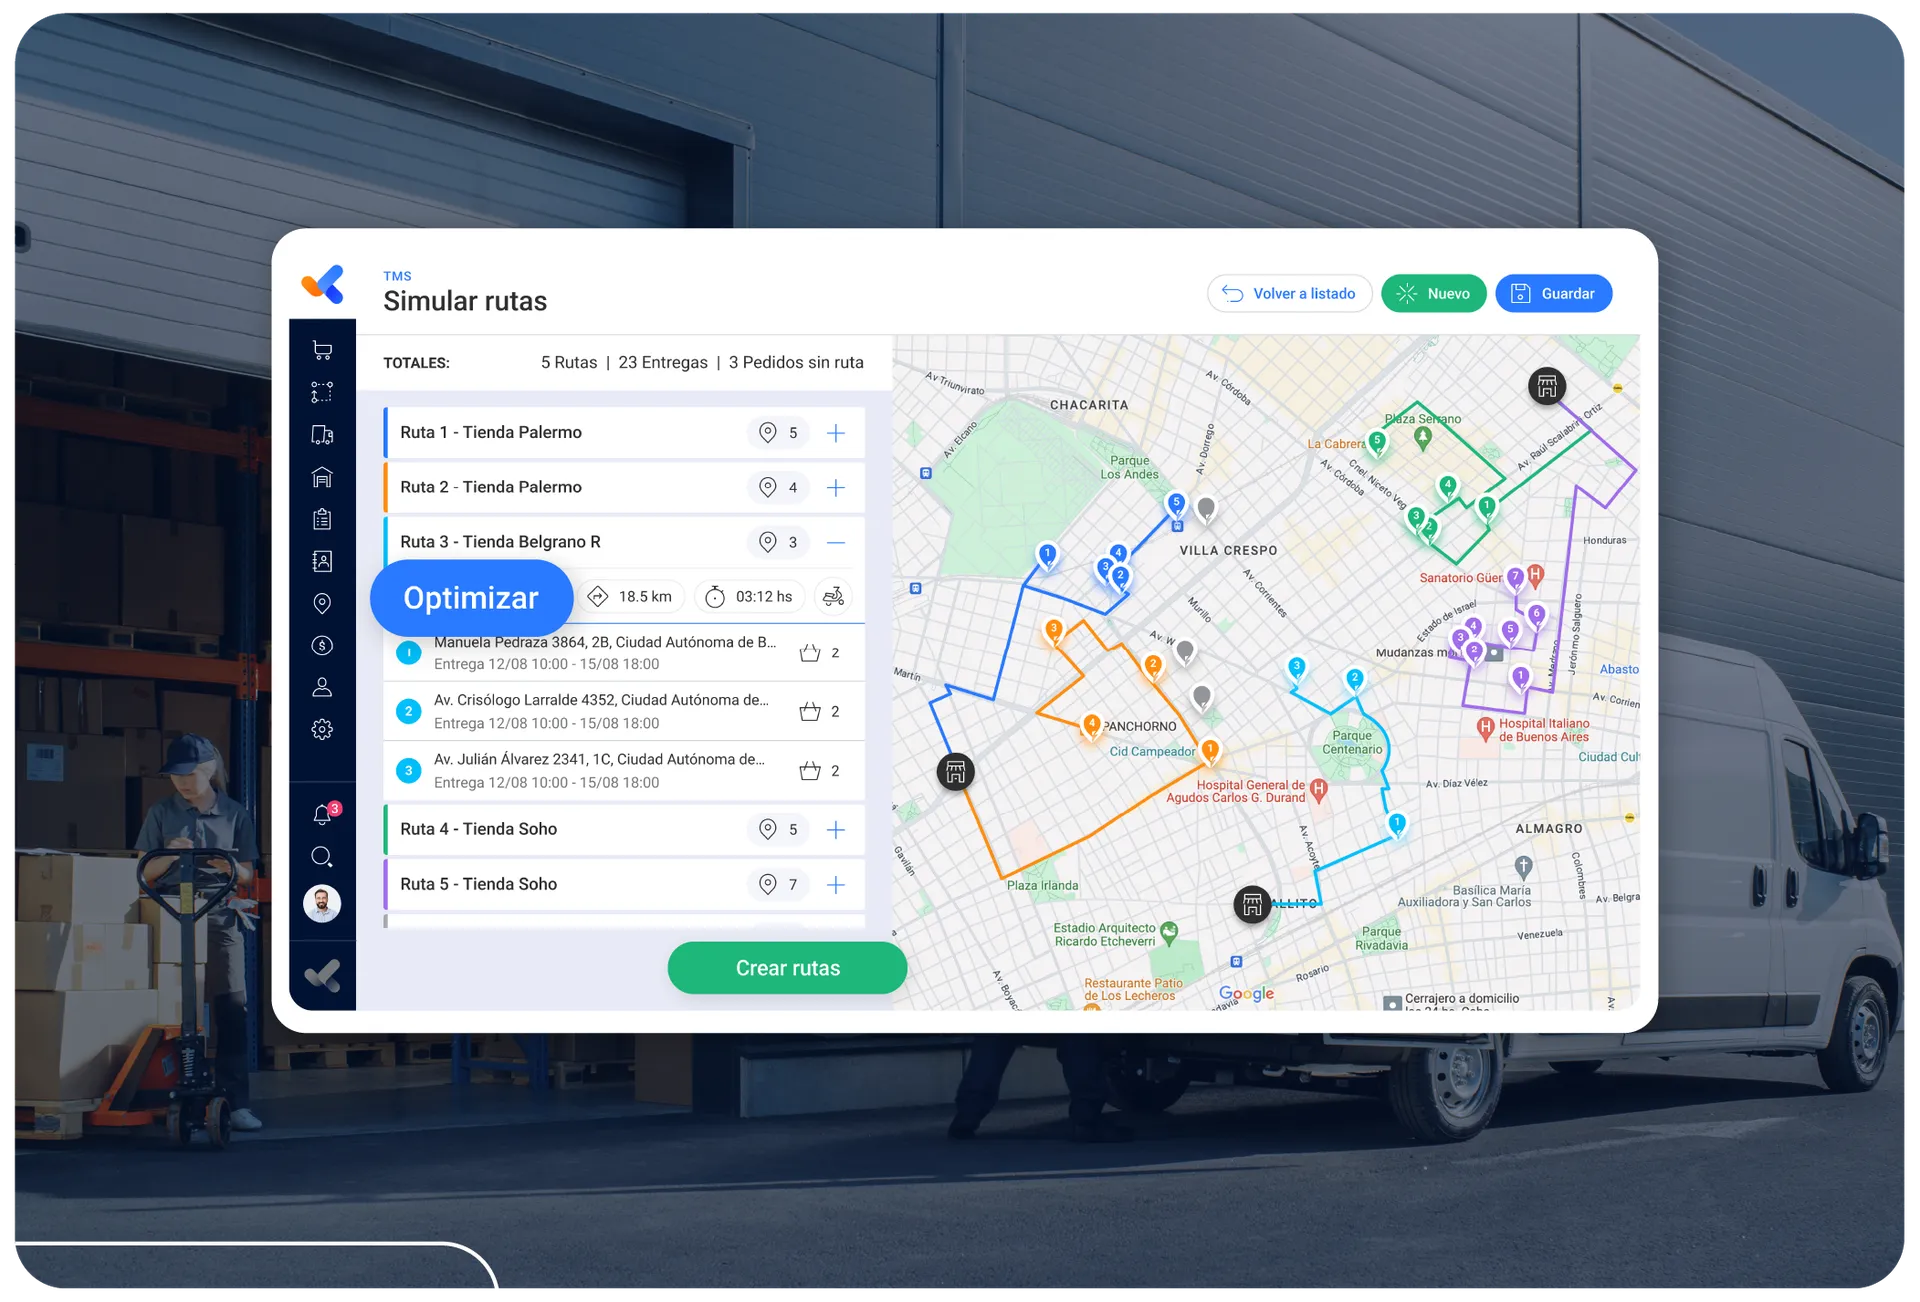Click the location pin sidebar icon

322,603
